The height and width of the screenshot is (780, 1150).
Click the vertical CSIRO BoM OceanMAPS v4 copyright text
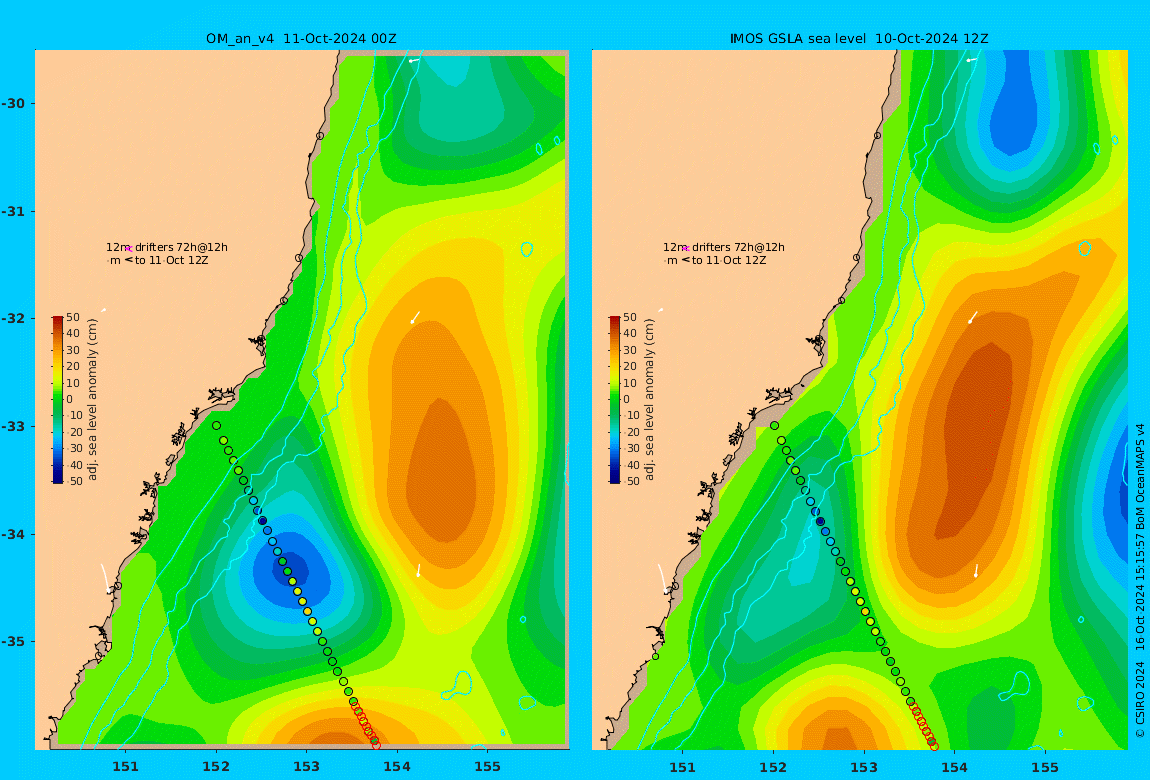(1140, 581)
